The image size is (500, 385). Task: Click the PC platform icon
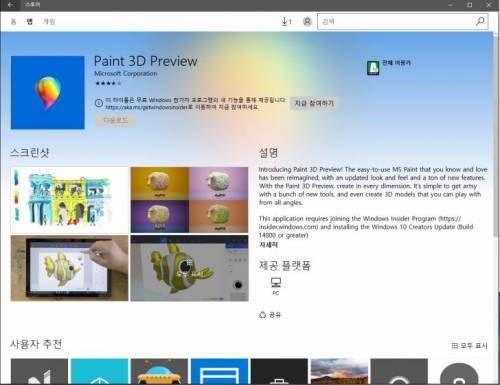pyautogui.click(x=276, y=286)
